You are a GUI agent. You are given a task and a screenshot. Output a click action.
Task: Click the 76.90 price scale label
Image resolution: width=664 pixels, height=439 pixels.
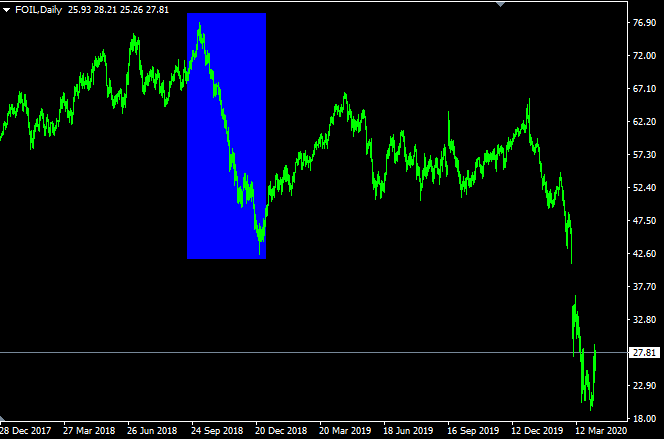pos(644,23)
